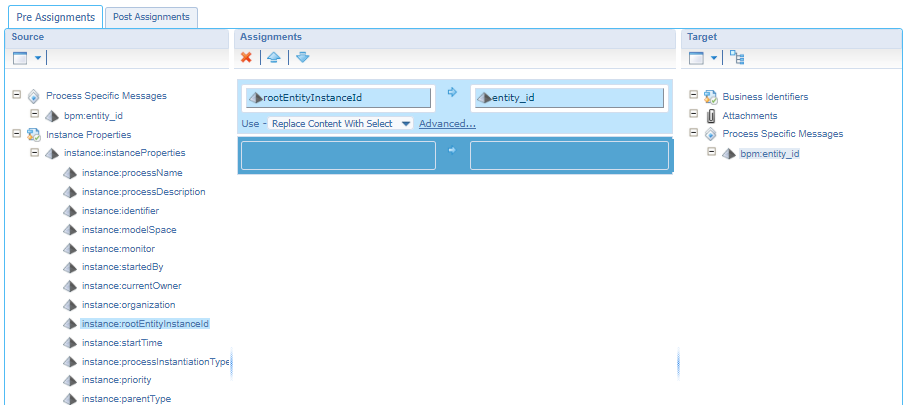Select instance:priority in Source tree
The image size is (905, 405).
click(117, 380)
